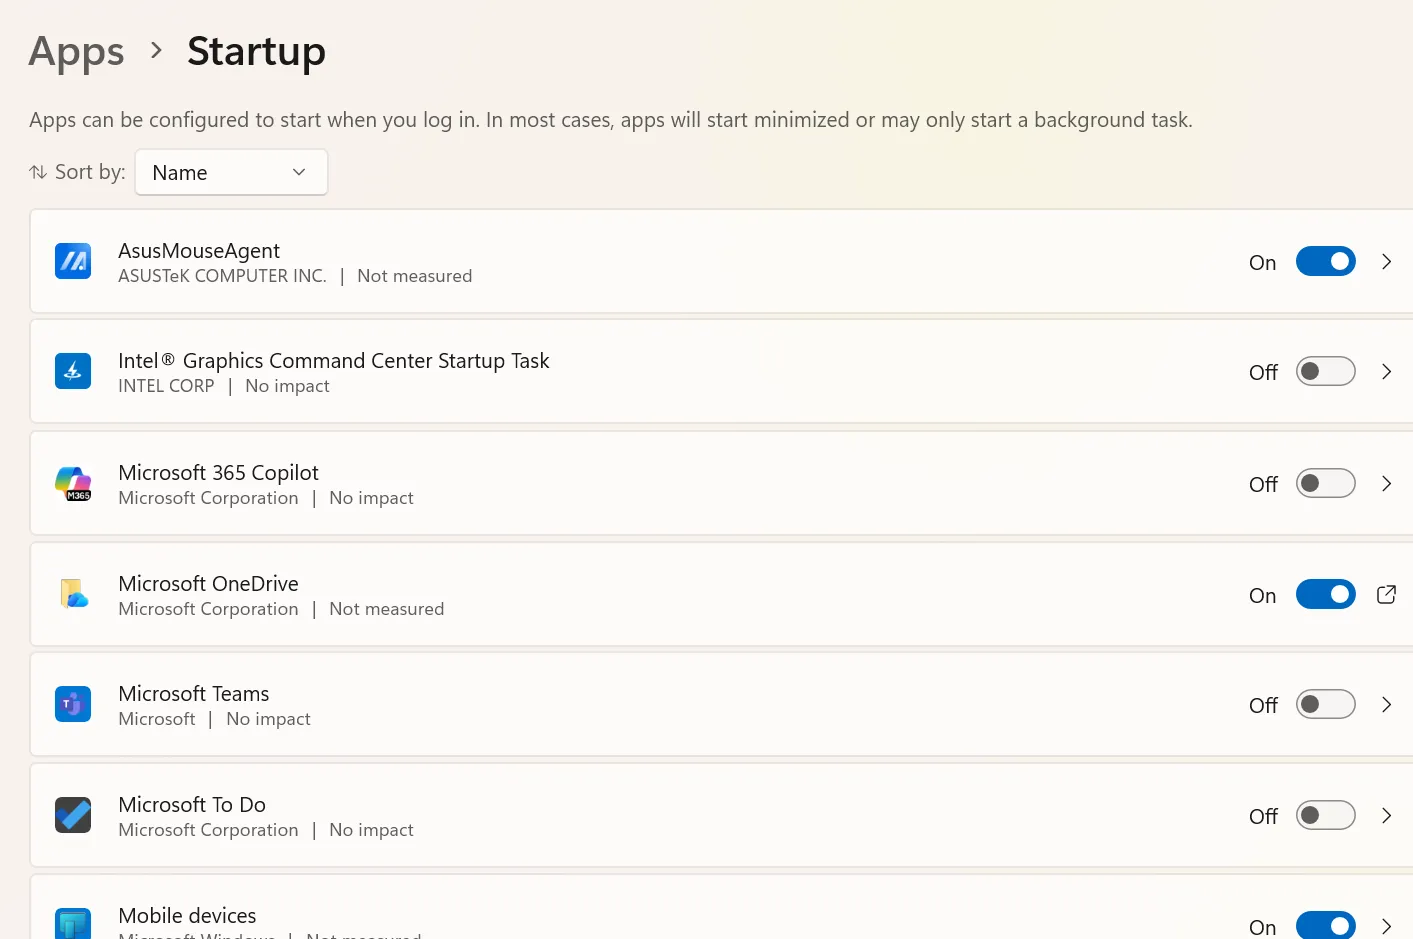Go back to Apps breadcrumb
Viewport: 1413px width, 939px height.
tap(77, 51)
